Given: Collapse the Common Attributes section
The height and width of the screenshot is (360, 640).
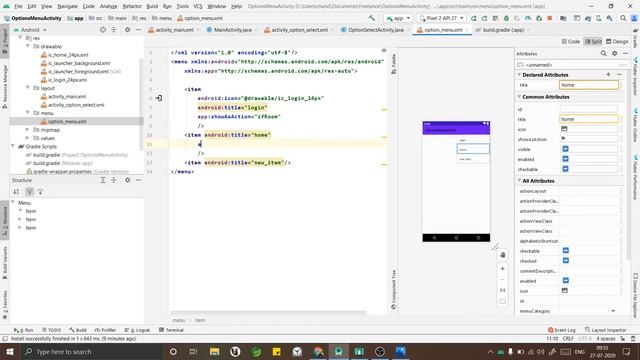Looking at the screenshot, I should pyautogui.click(x=519, y=97).
